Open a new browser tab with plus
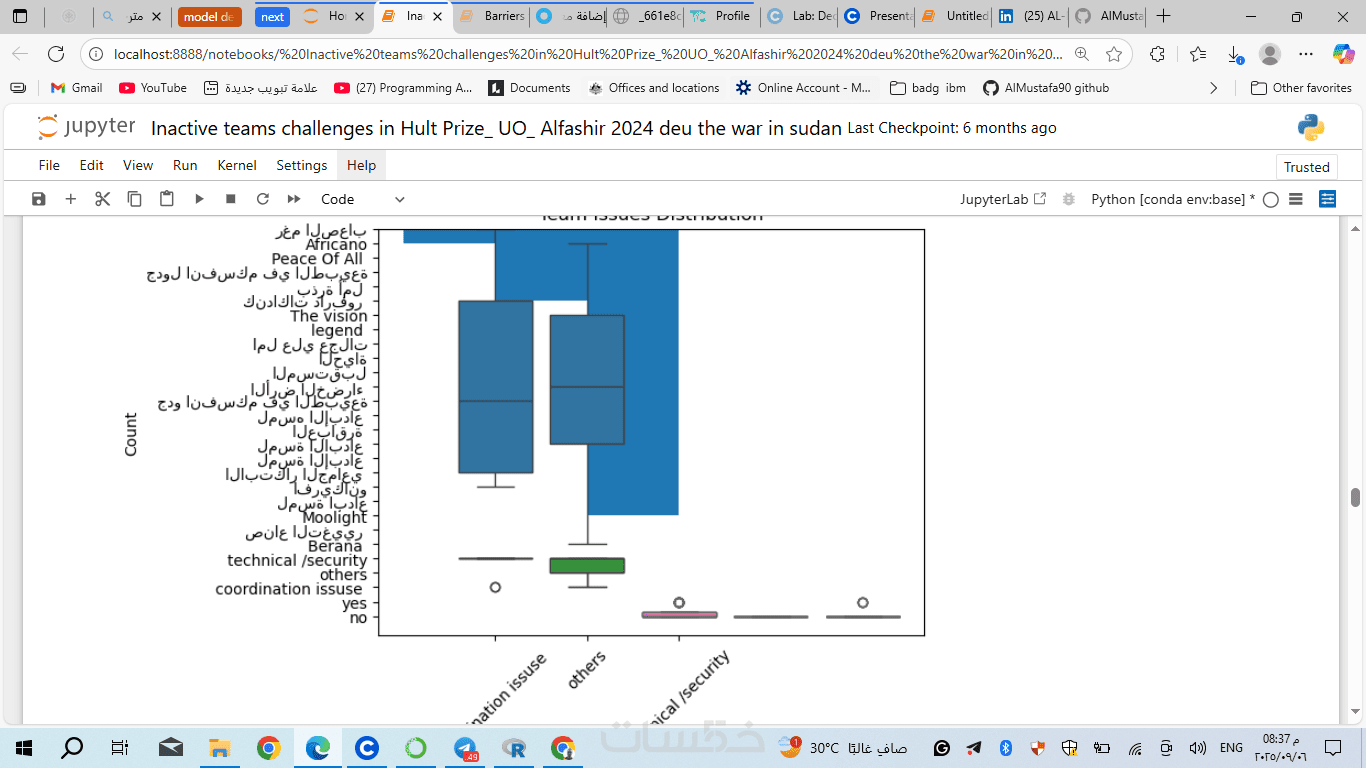This screenshot has height=768, width=1366. [x=1163, y=16]
